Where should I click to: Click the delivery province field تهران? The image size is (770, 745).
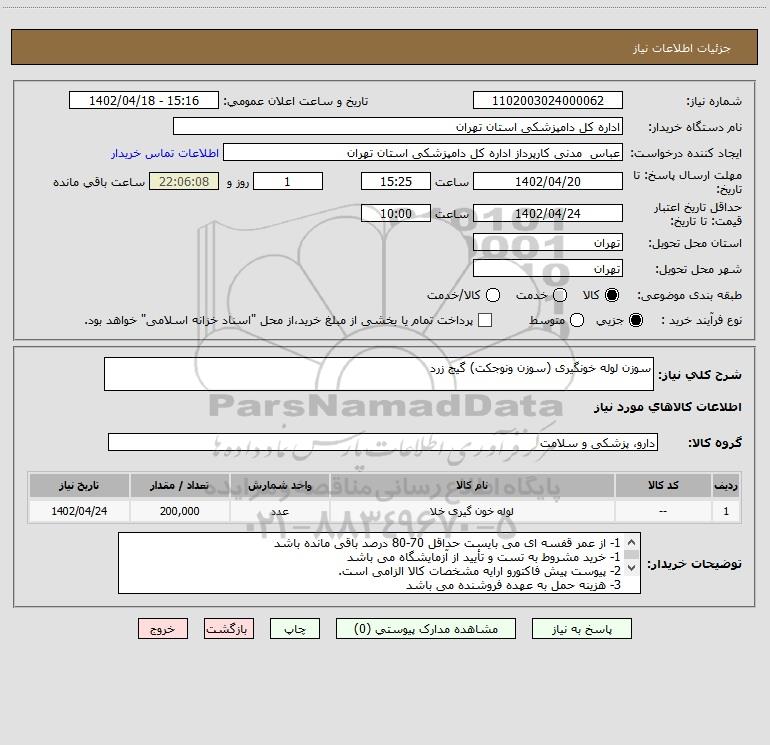point(548,243)
